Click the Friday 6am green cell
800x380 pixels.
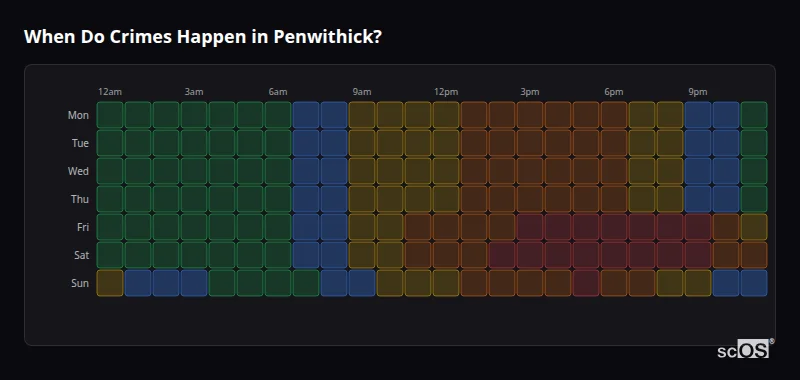[x=278, y=226]
